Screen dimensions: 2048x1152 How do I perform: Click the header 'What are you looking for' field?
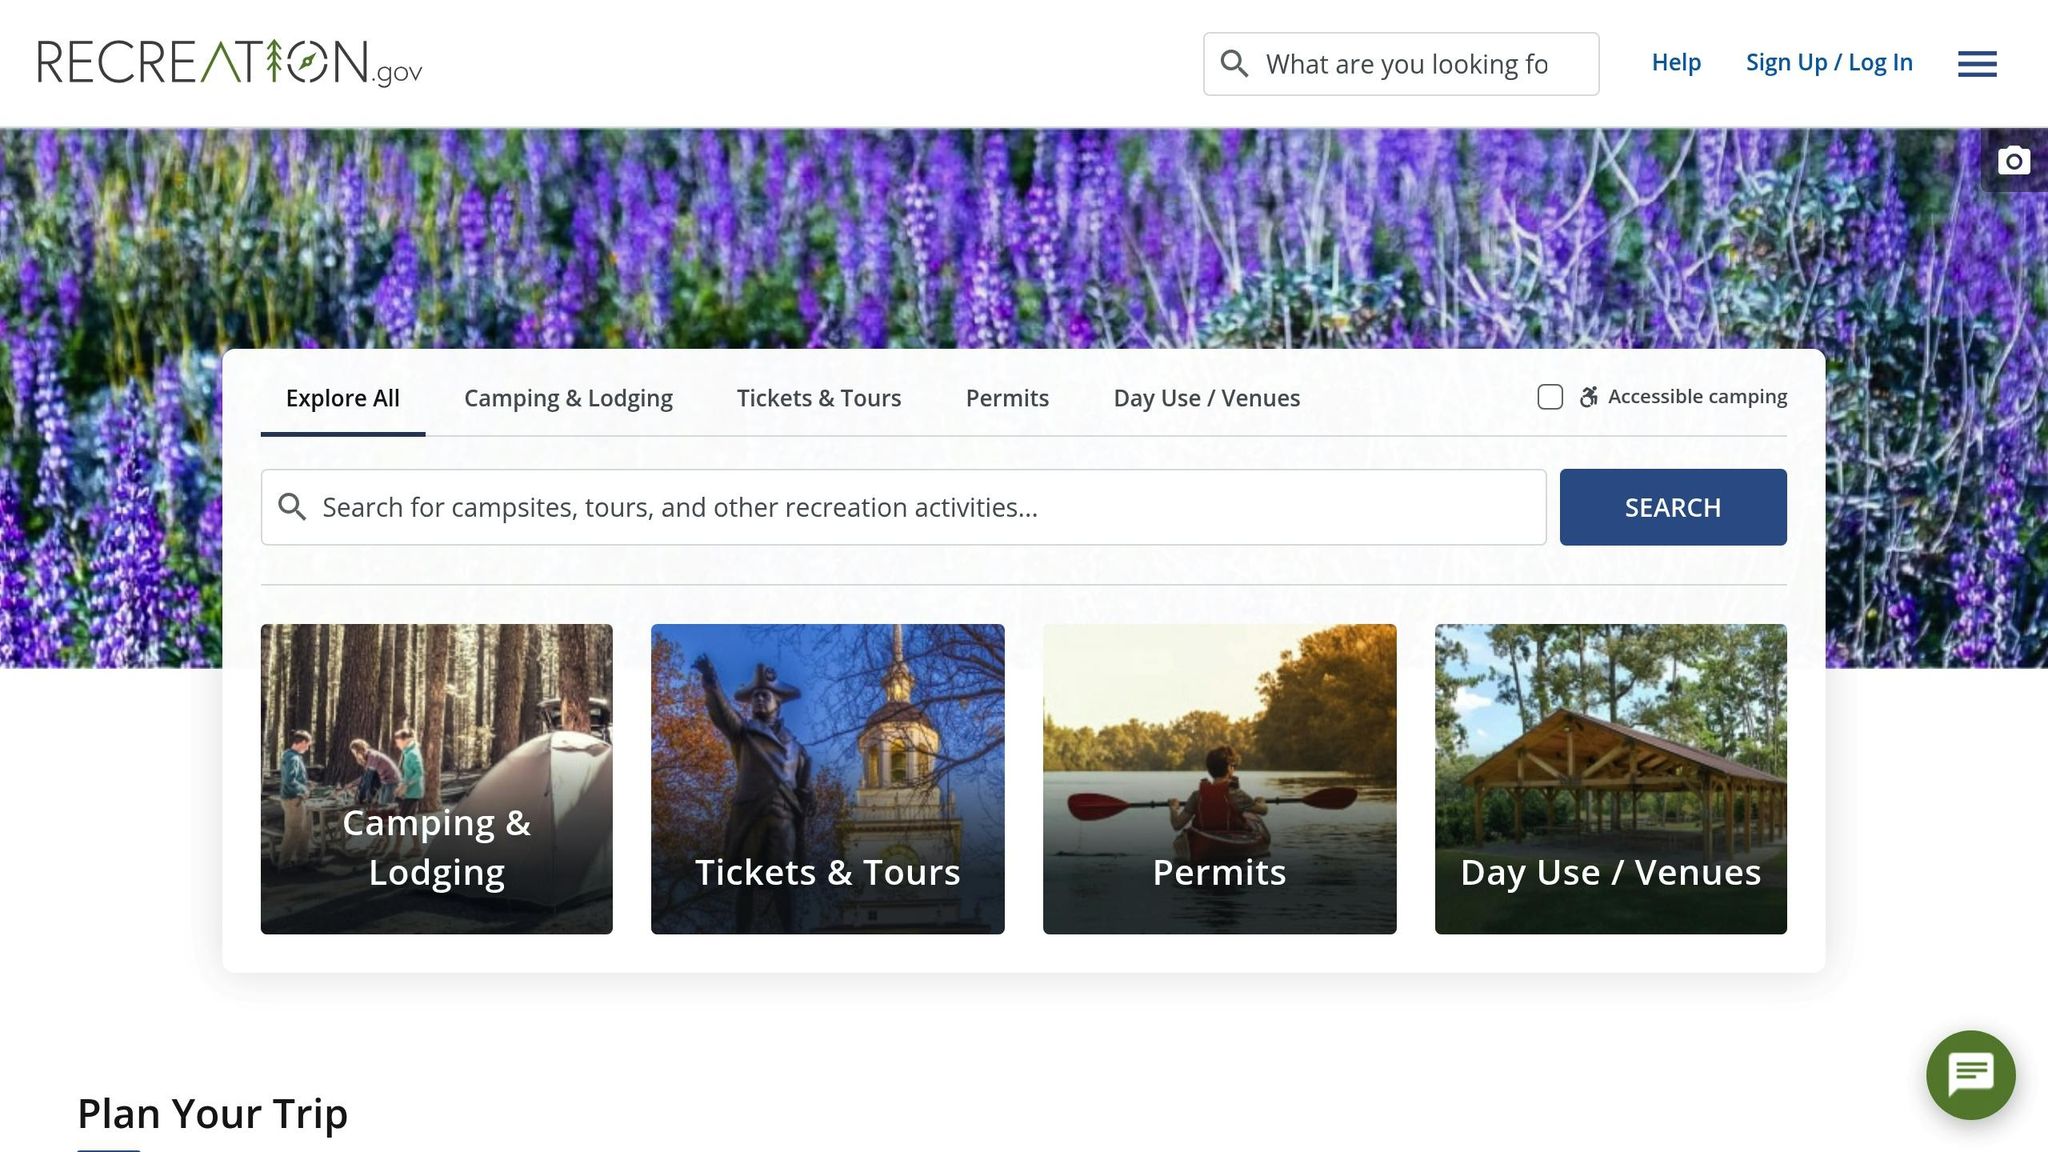pos(1401,64)
